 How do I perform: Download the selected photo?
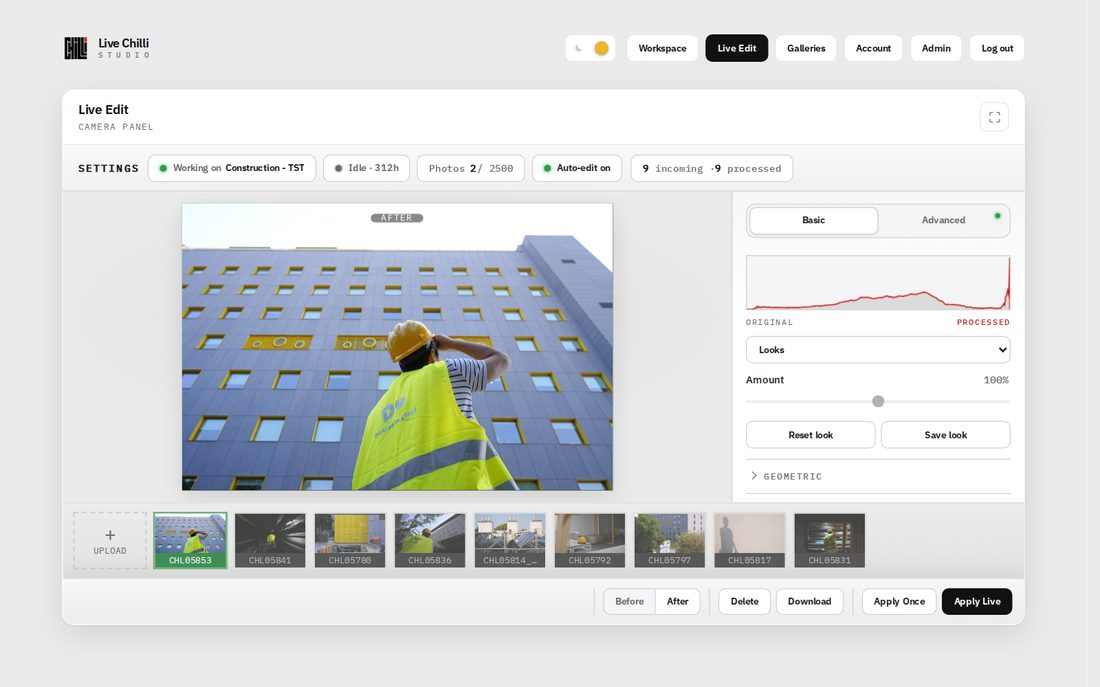[x=810, y=601]
